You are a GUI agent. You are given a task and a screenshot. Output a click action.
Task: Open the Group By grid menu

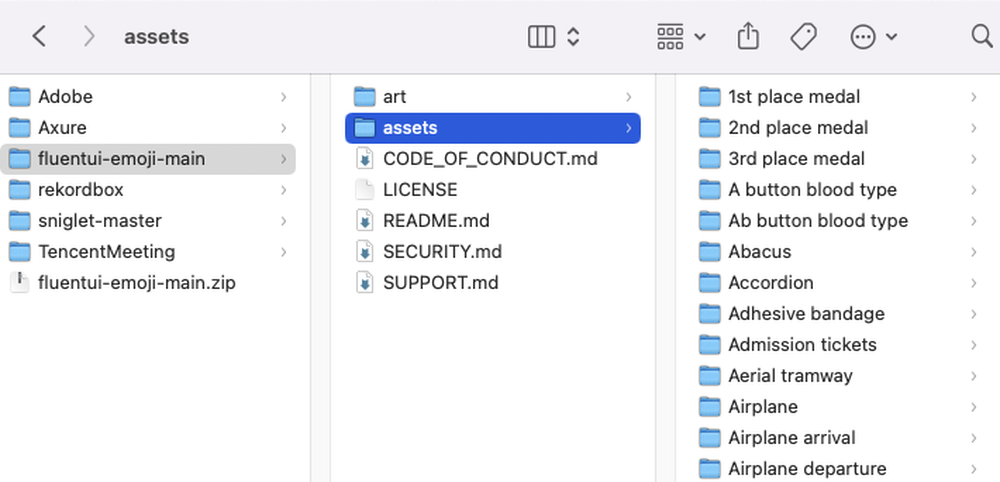(681, 36)
